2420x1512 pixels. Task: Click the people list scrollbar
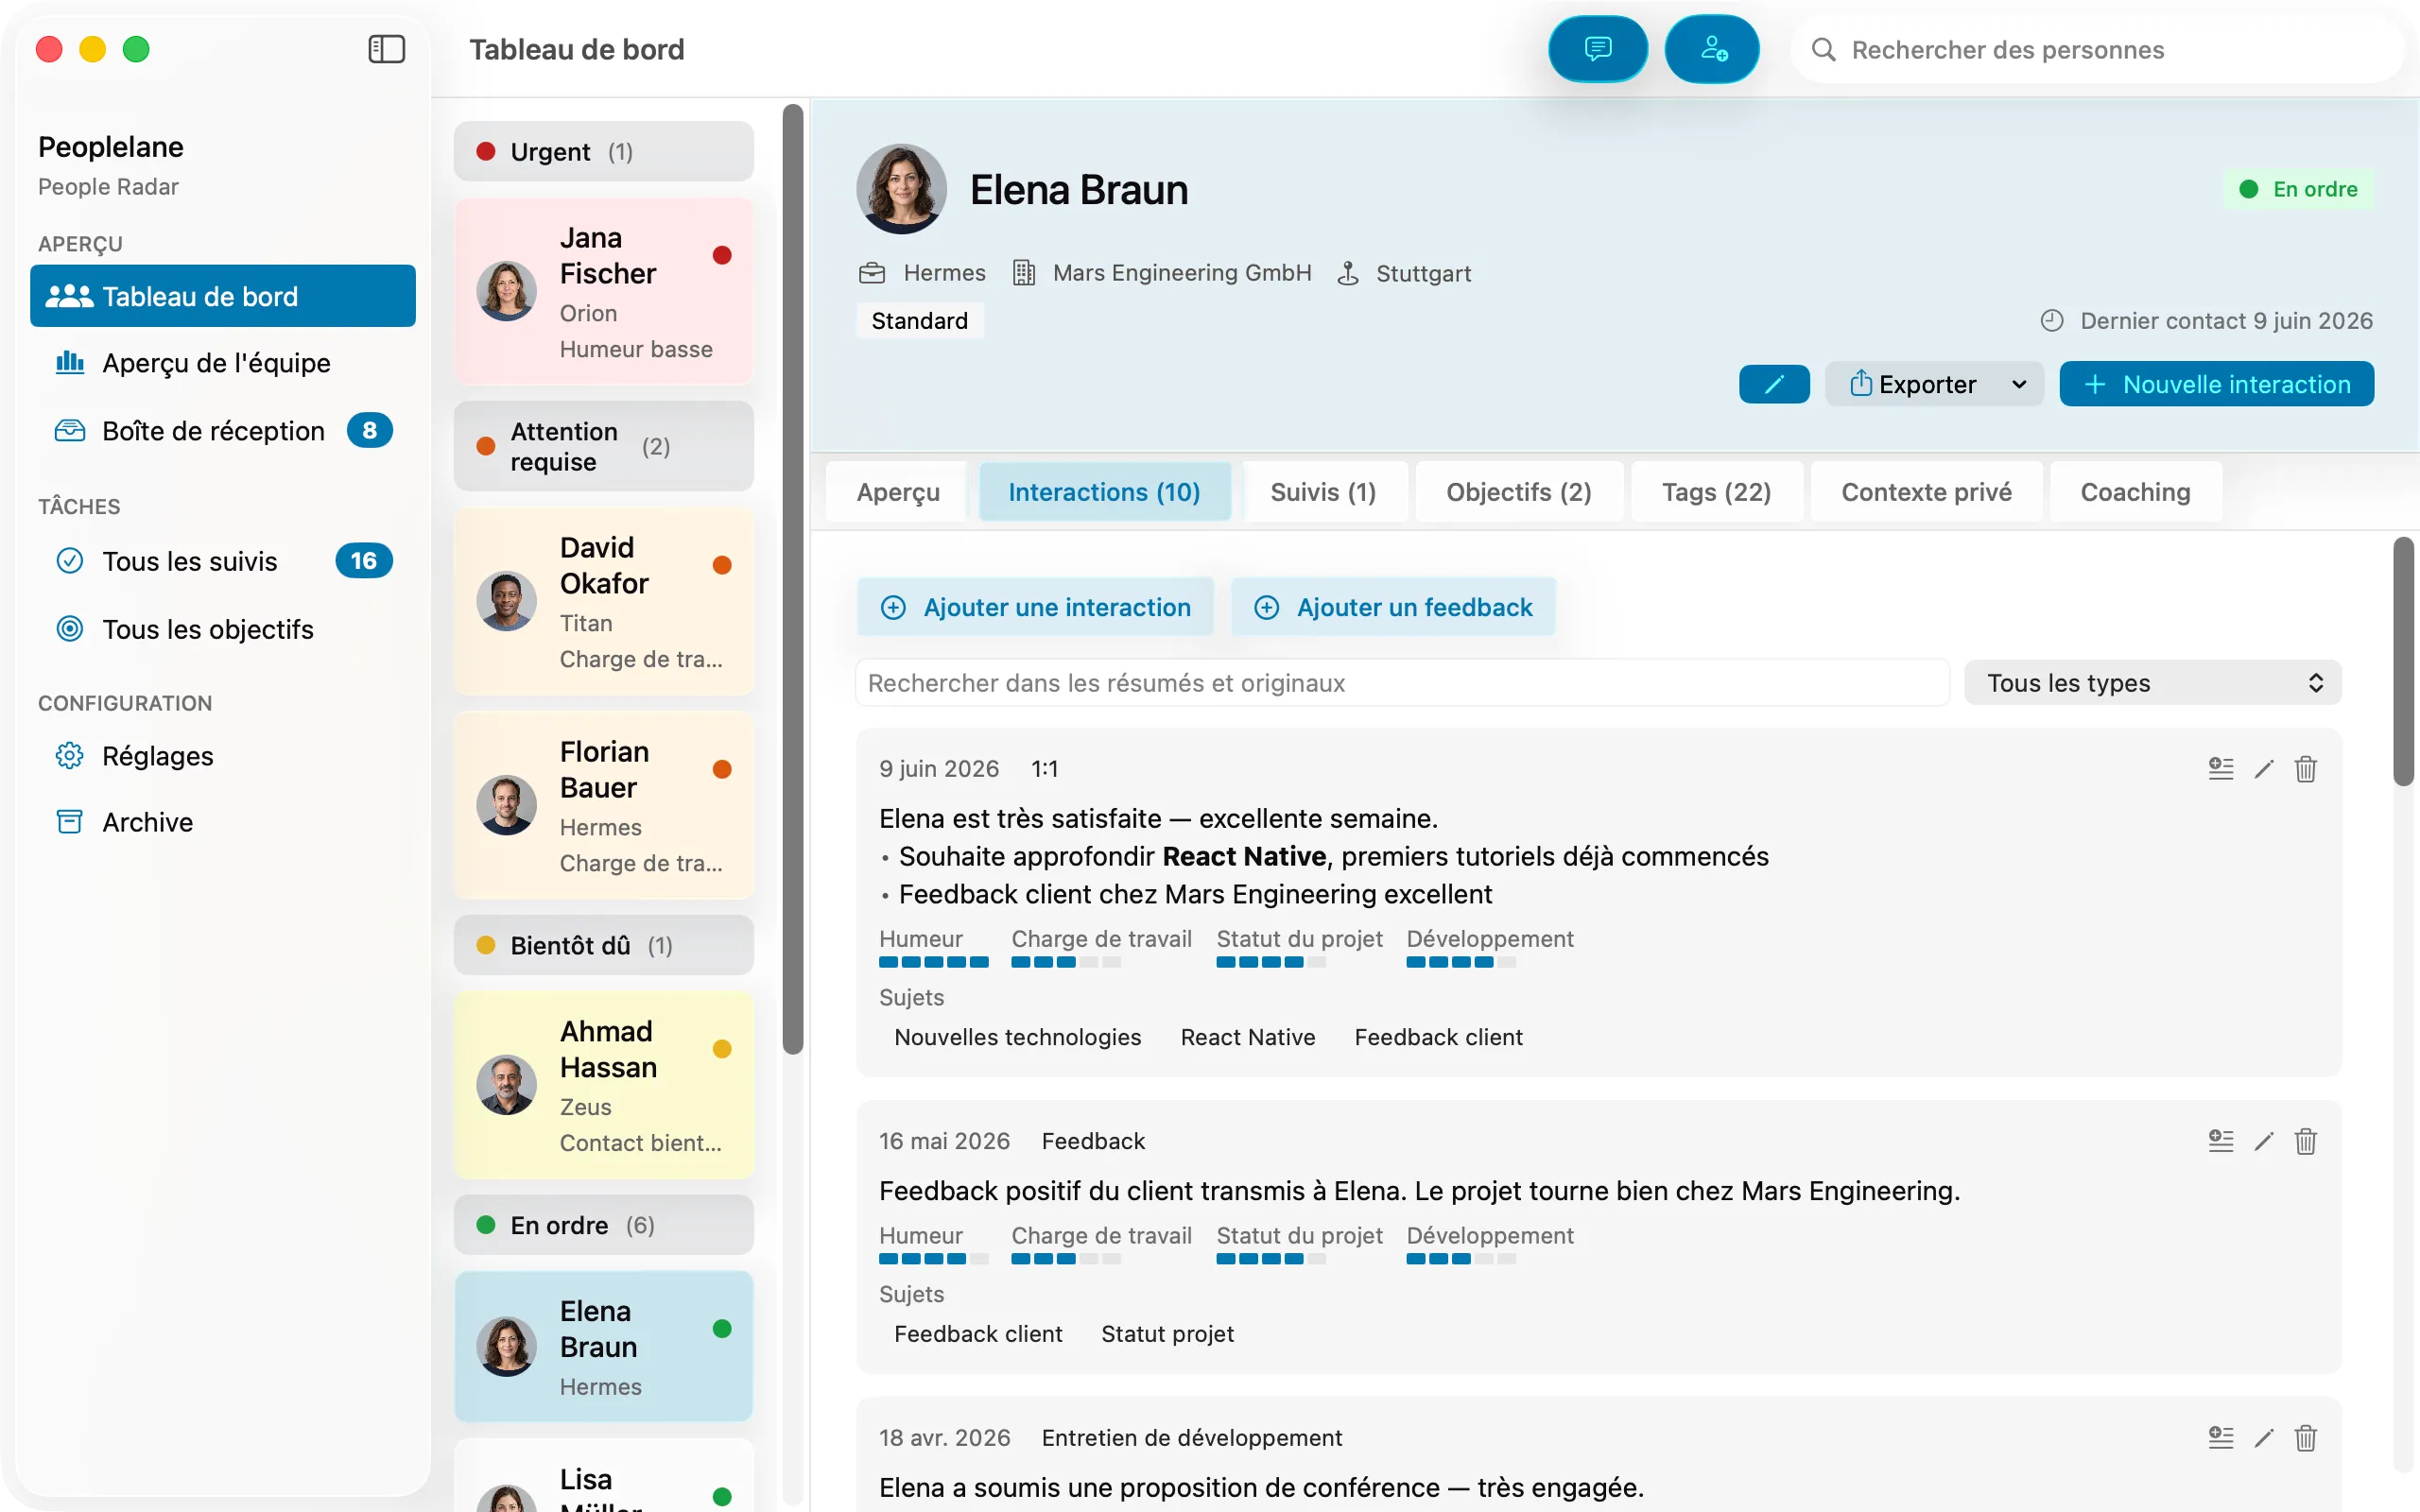click(792, 580)
